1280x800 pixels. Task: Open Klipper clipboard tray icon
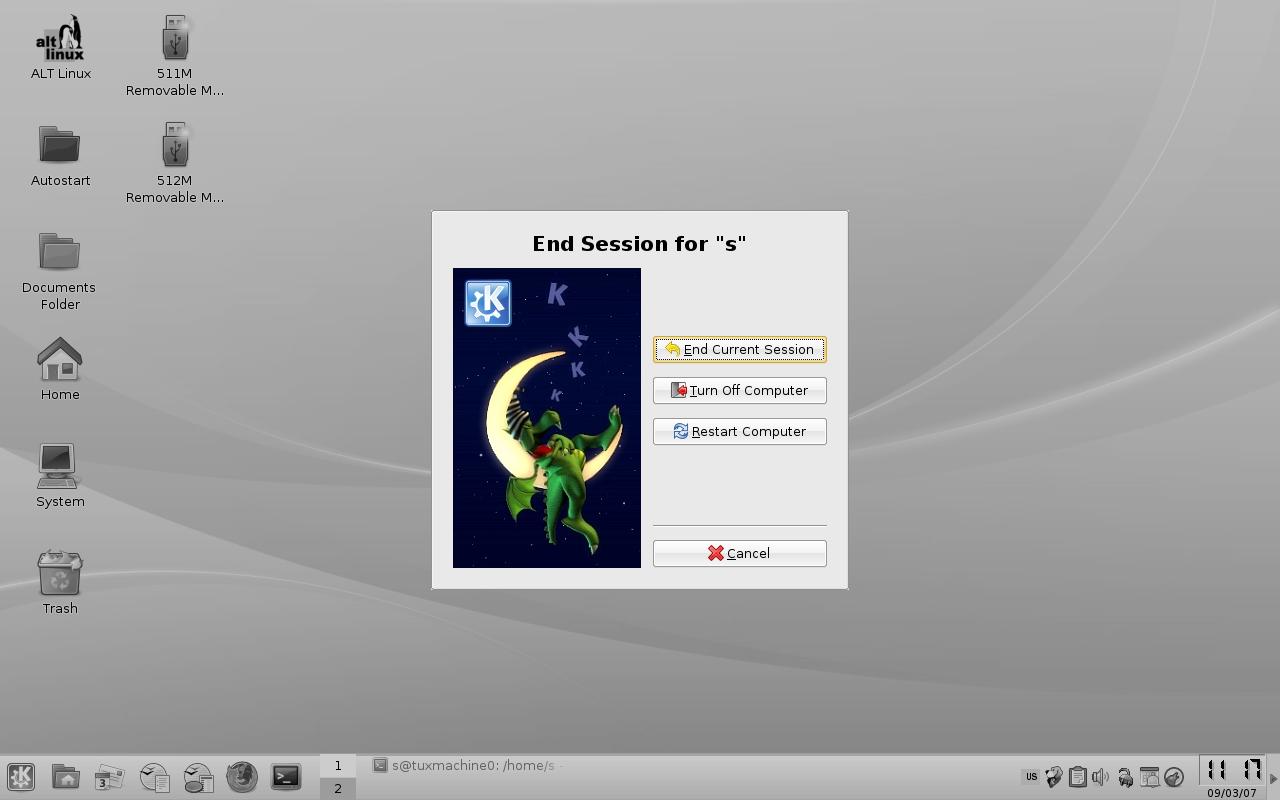pos(1078,777)
